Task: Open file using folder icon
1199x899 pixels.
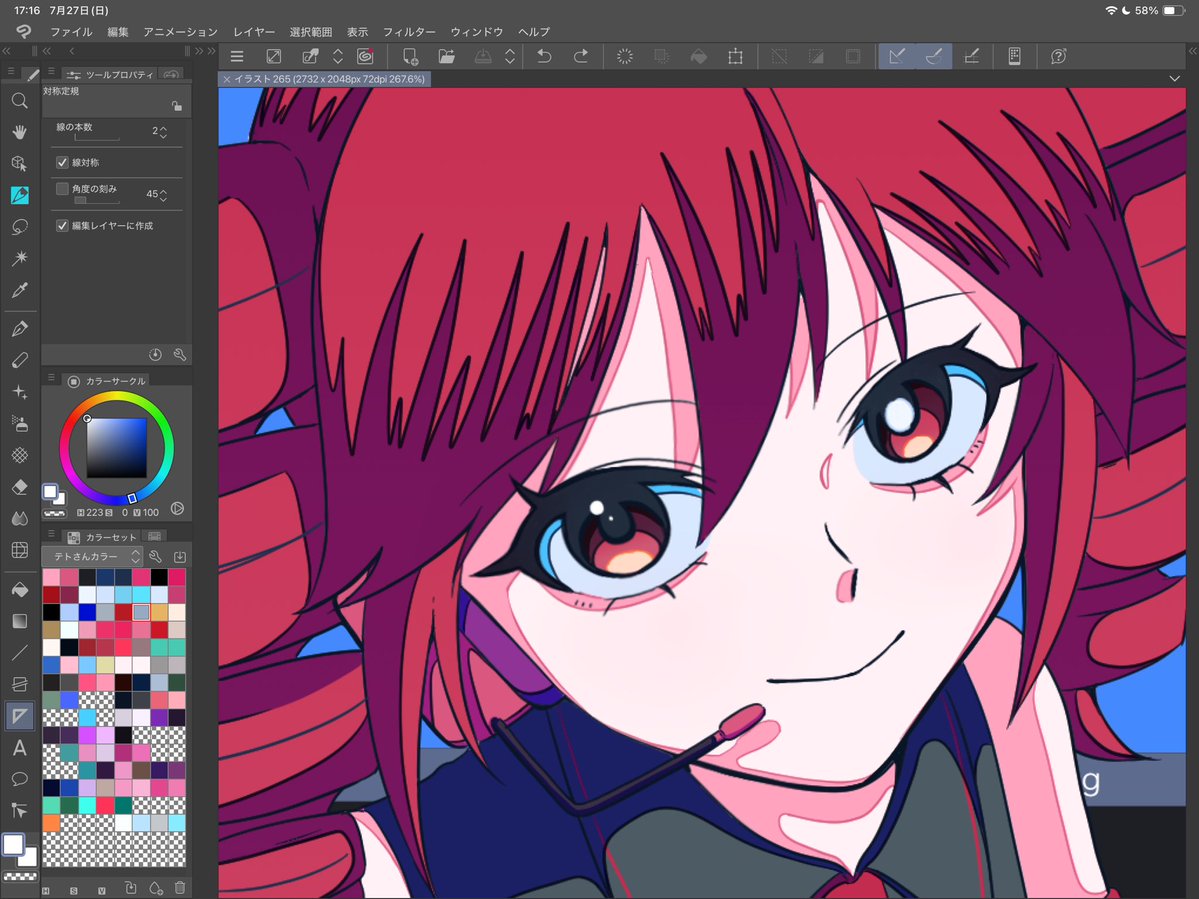Action: coord(447,56)
